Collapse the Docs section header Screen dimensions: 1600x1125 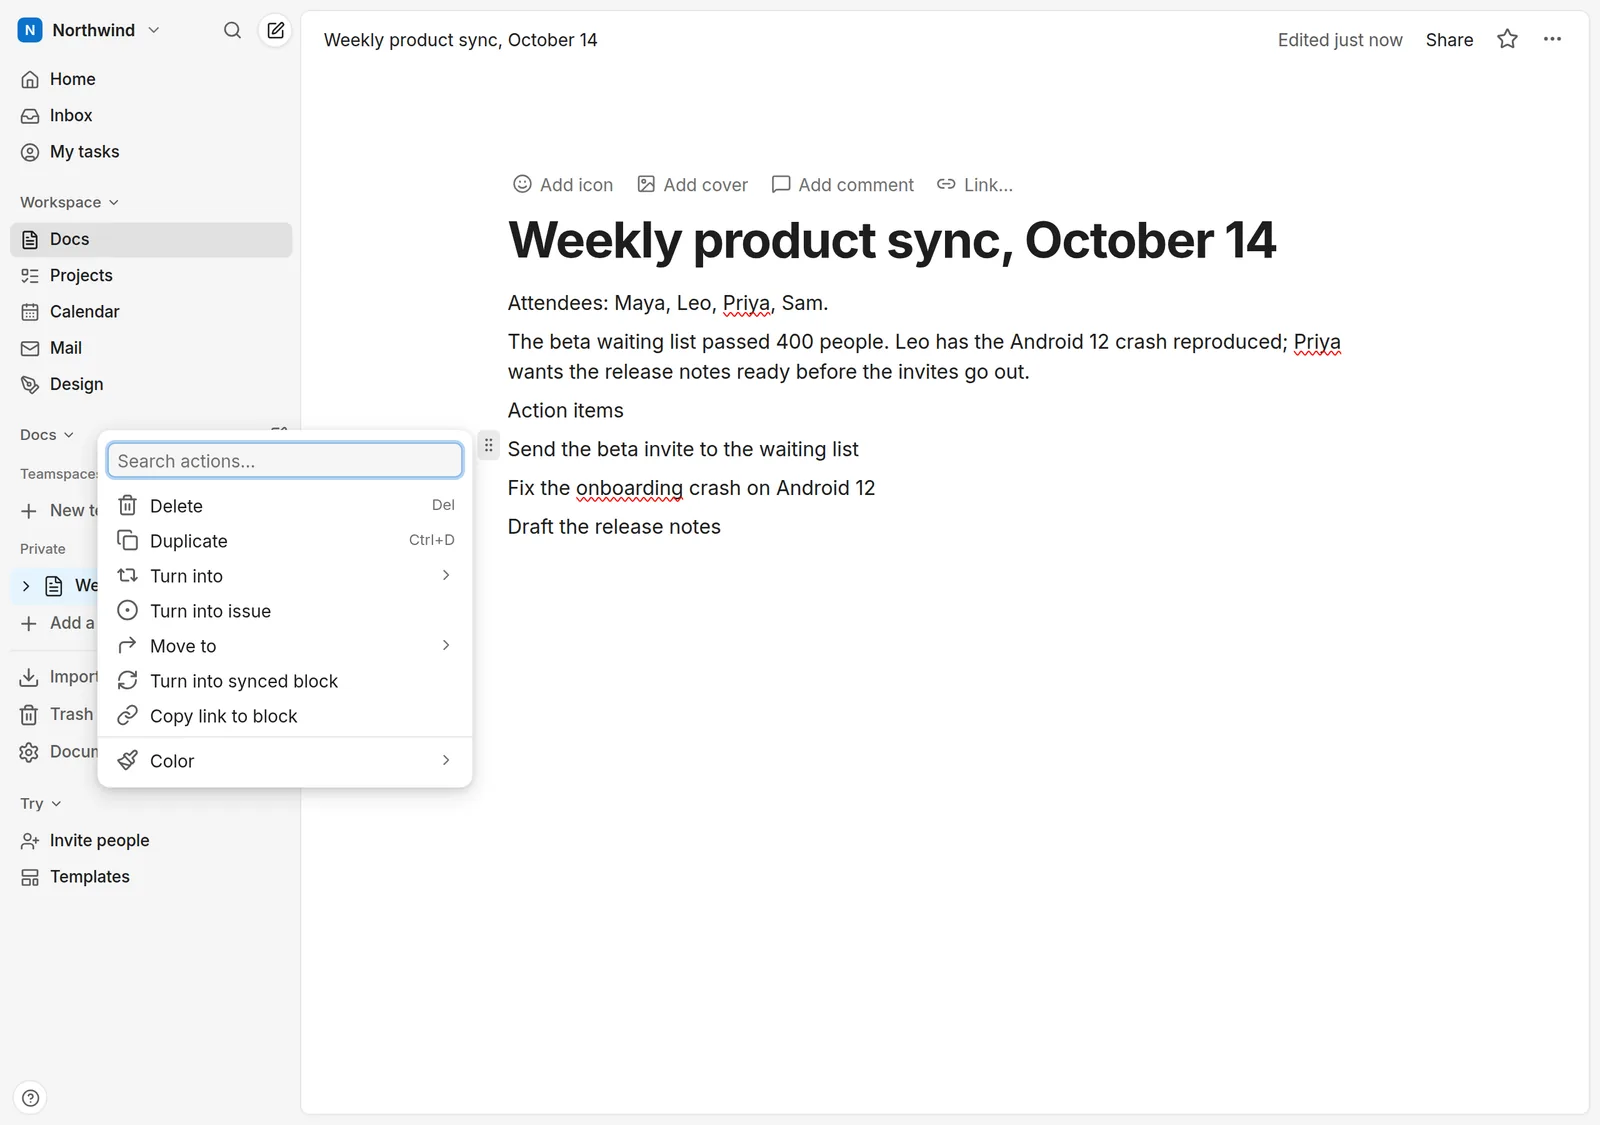click(x=46, y=434)
